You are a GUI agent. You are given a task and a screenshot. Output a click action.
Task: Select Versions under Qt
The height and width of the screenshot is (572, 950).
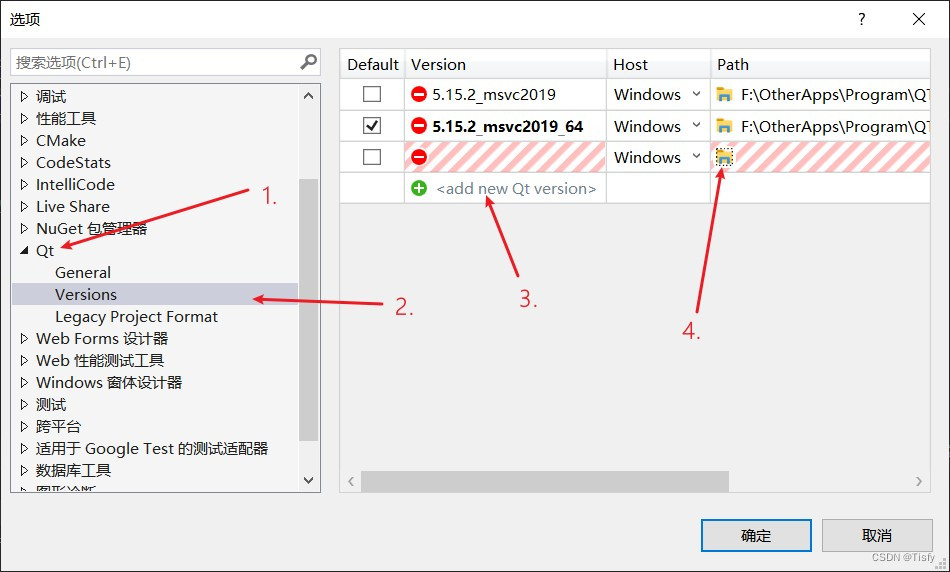[x=86, y=294]
